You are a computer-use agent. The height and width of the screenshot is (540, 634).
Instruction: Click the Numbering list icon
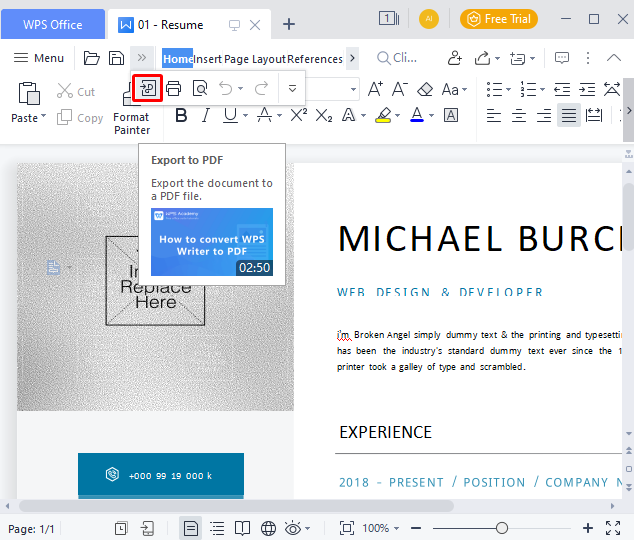tap(528, 89)
